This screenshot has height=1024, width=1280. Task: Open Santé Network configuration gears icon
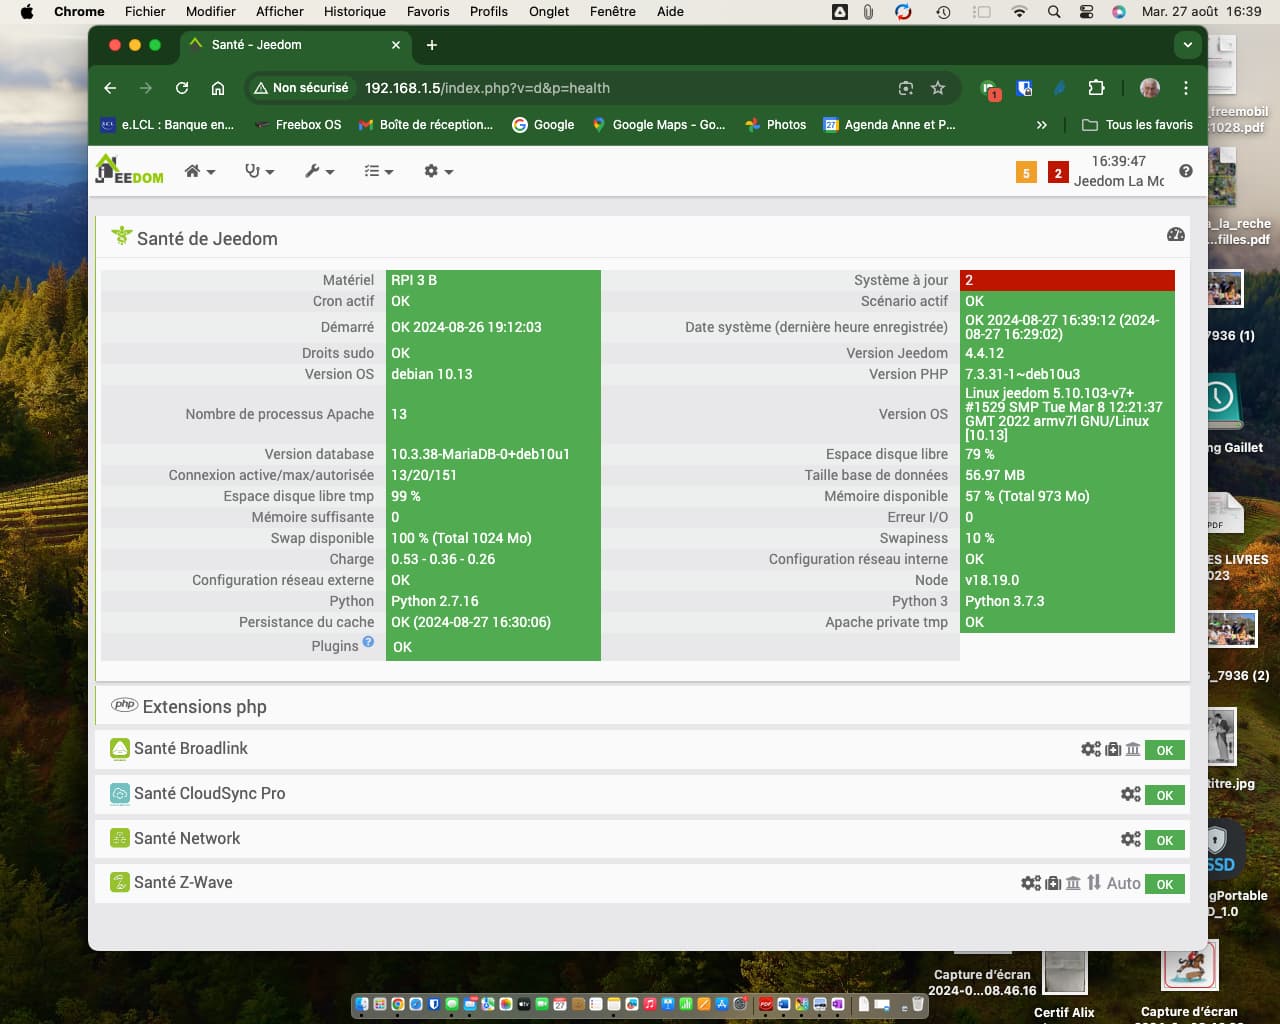[1131, 839]
